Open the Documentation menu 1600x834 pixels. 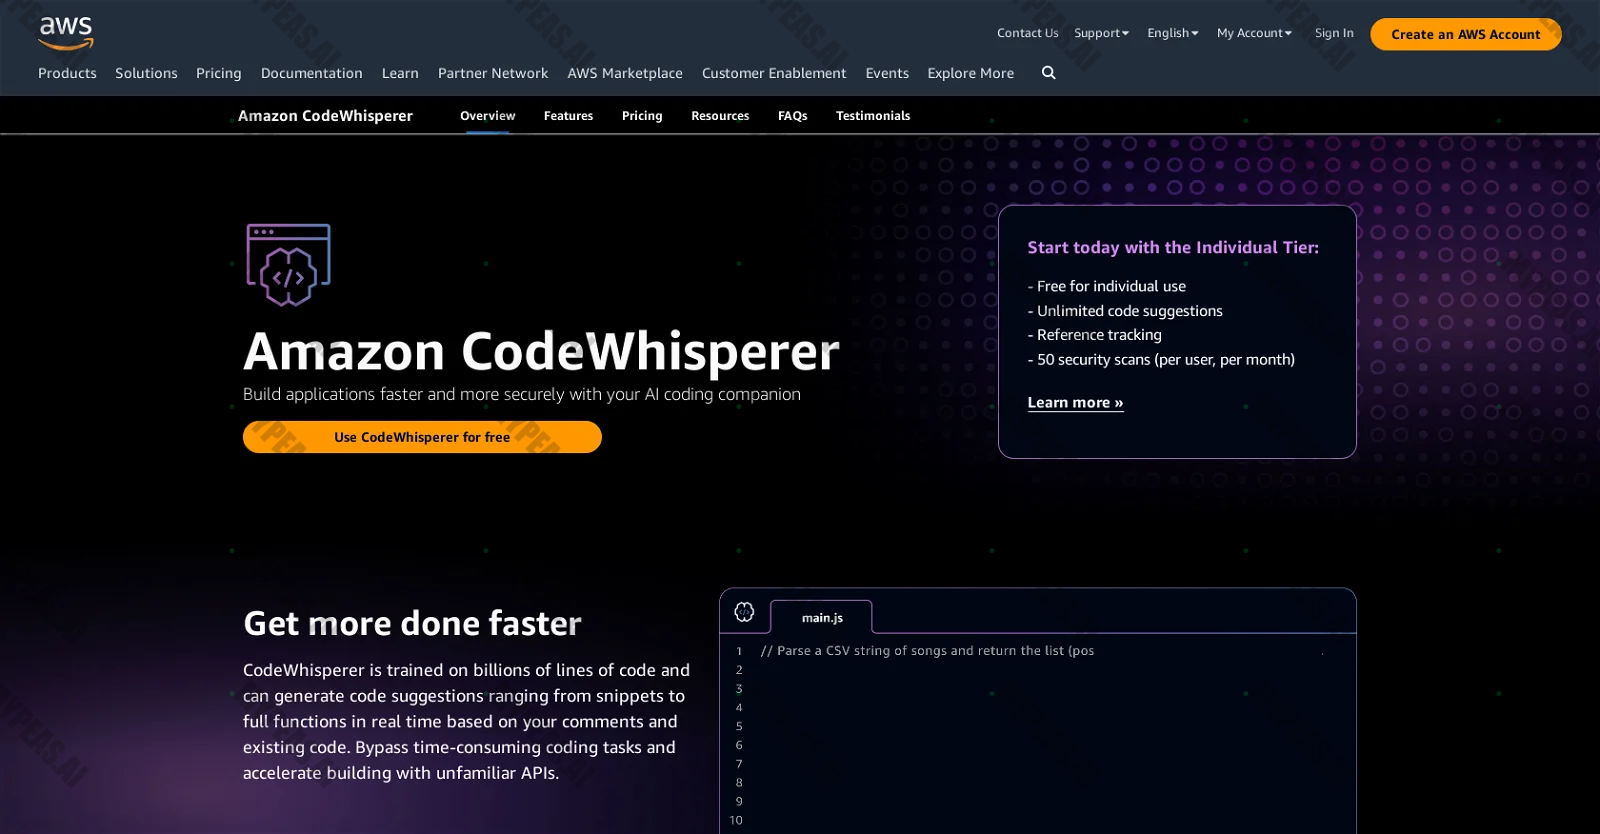pos(312,73)
